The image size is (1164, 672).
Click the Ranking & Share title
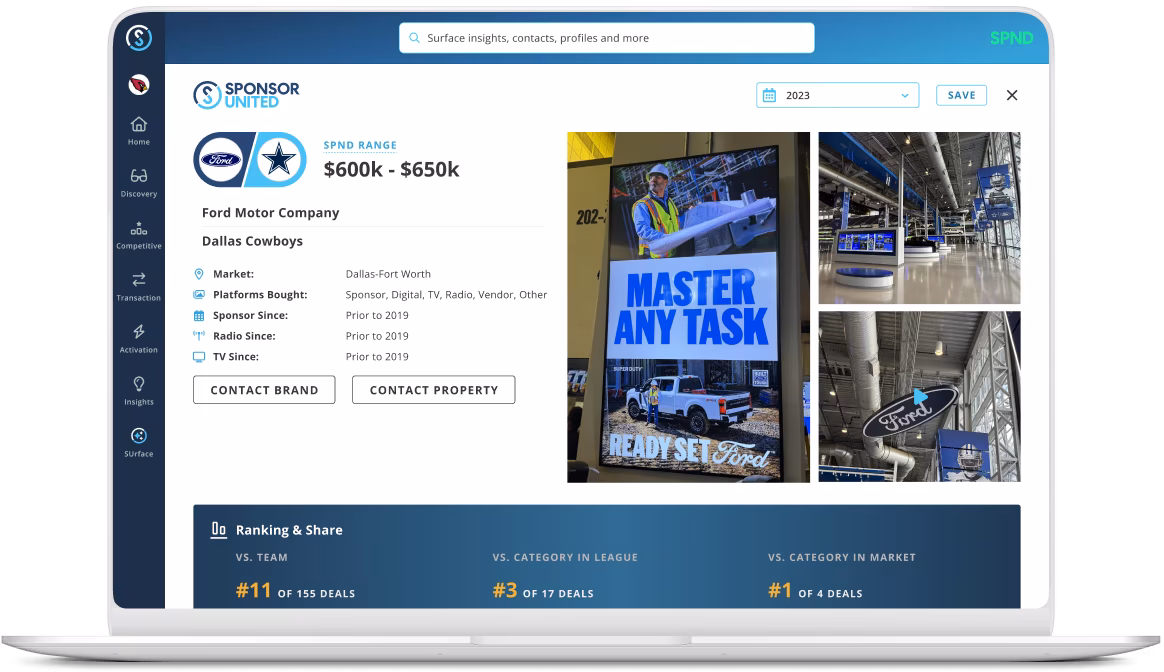290,529
